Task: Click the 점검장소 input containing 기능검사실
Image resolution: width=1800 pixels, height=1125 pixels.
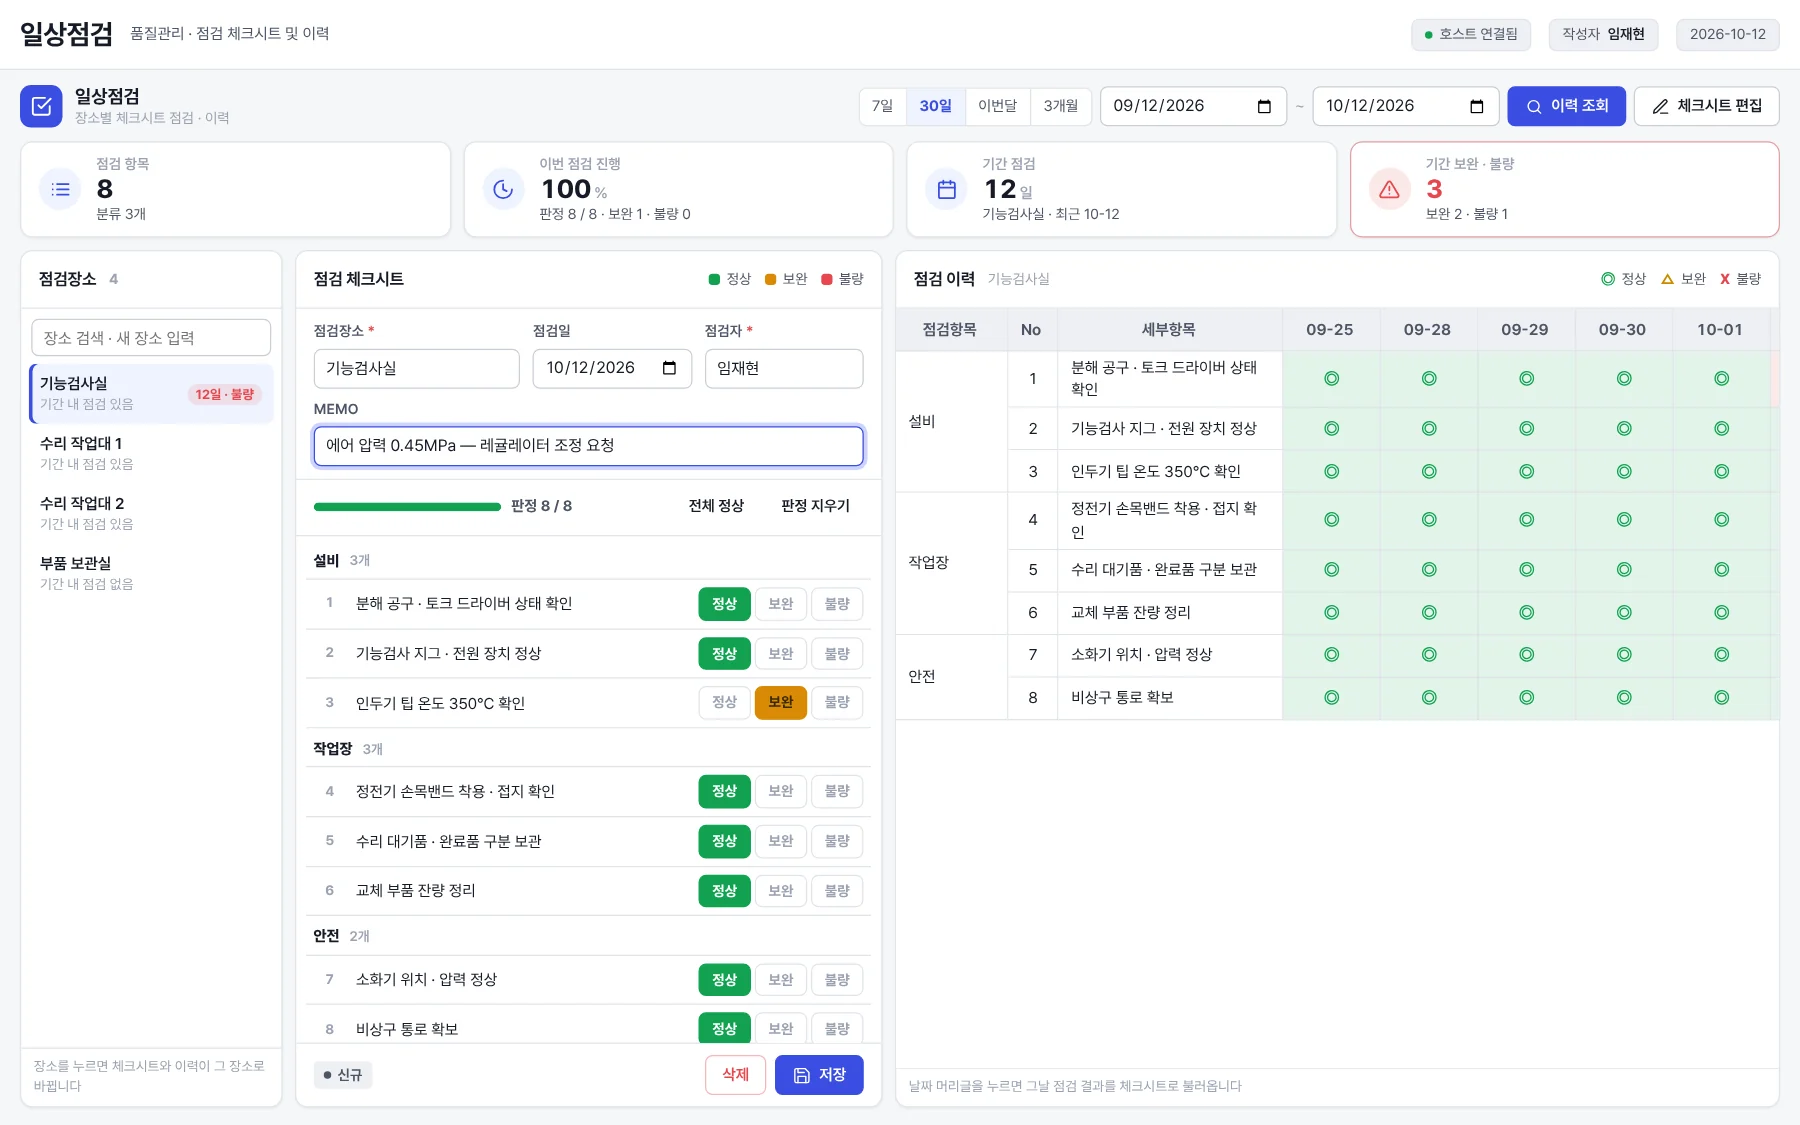Action: pyautogui.click(x=417, y=368)
